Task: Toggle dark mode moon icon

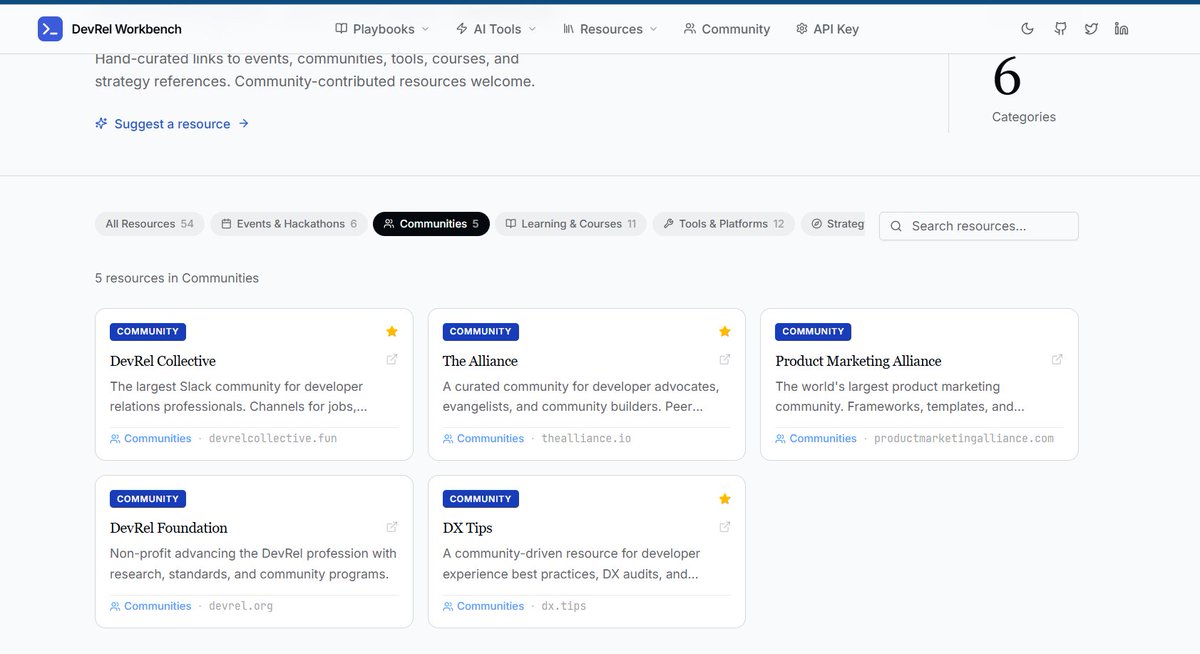Action: coord(1027,29)
